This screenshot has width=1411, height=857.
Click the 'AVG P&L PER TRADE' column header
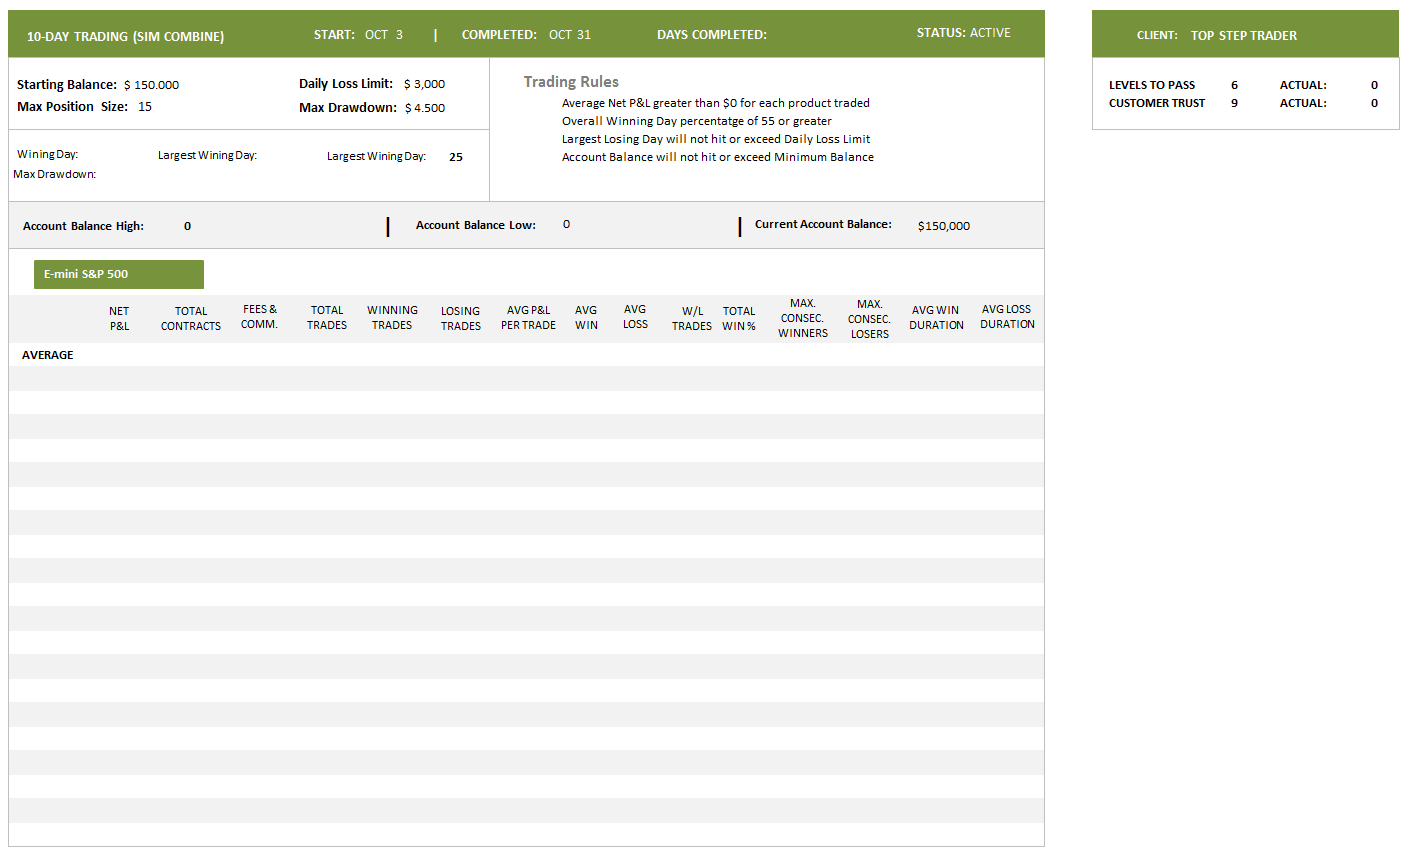tap(528, 317)
